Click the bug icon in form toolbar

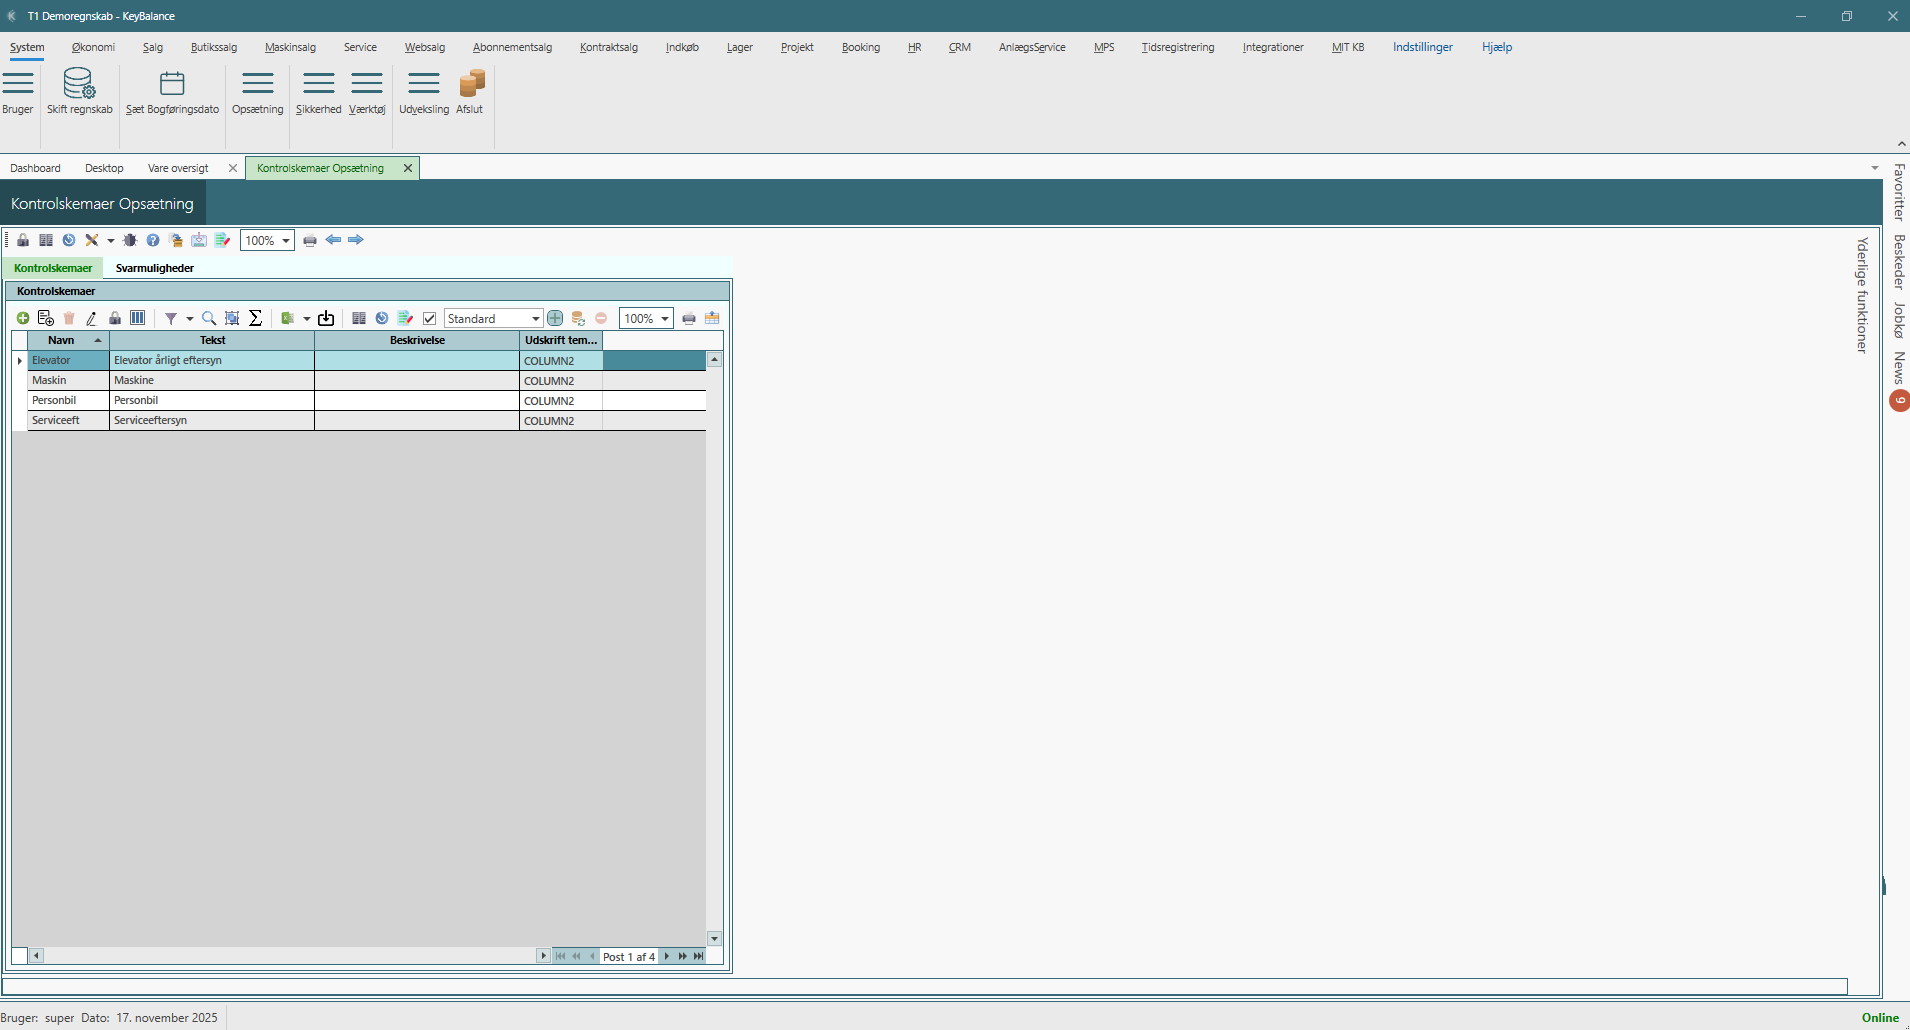pos(130,240)
